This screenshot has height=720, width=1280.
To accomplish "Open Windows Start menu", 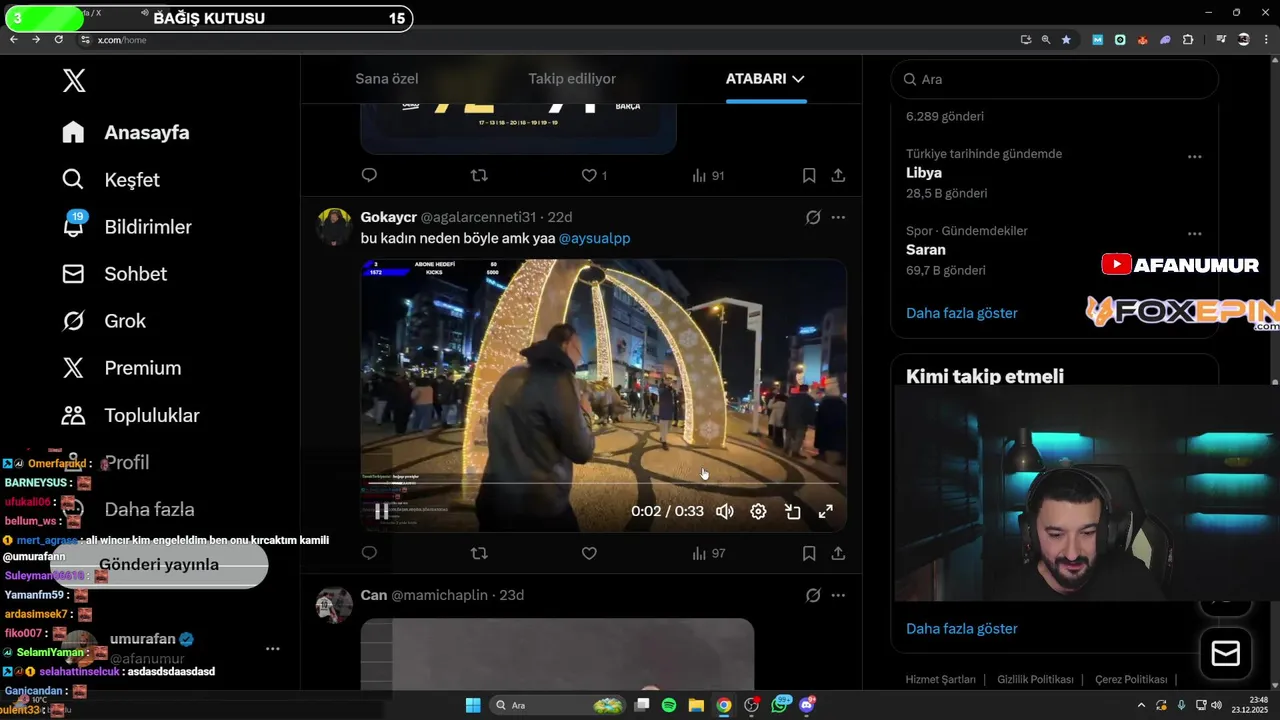I will point(473,705).
